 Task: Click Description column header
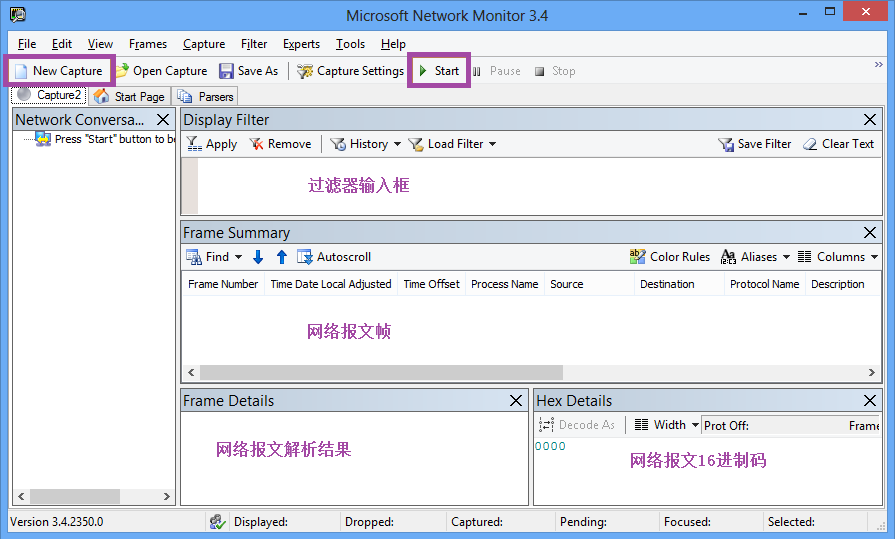(x=842, y=284)
